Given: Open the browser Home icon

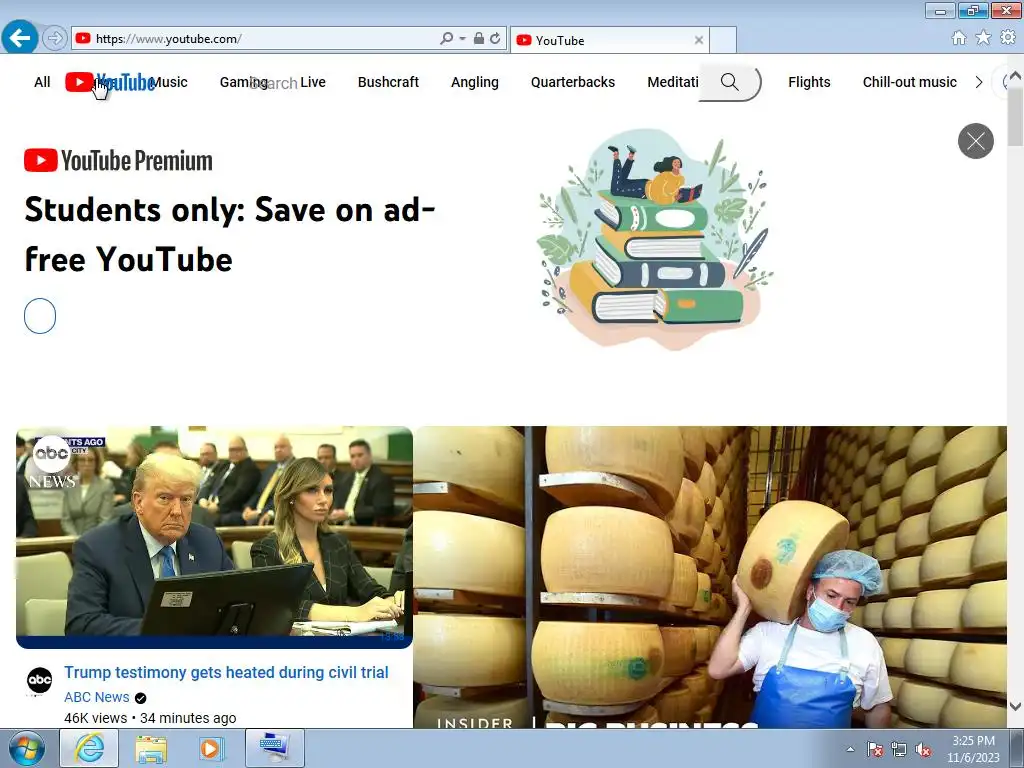Looking at the screenshot, I should [x=959, y=38].
